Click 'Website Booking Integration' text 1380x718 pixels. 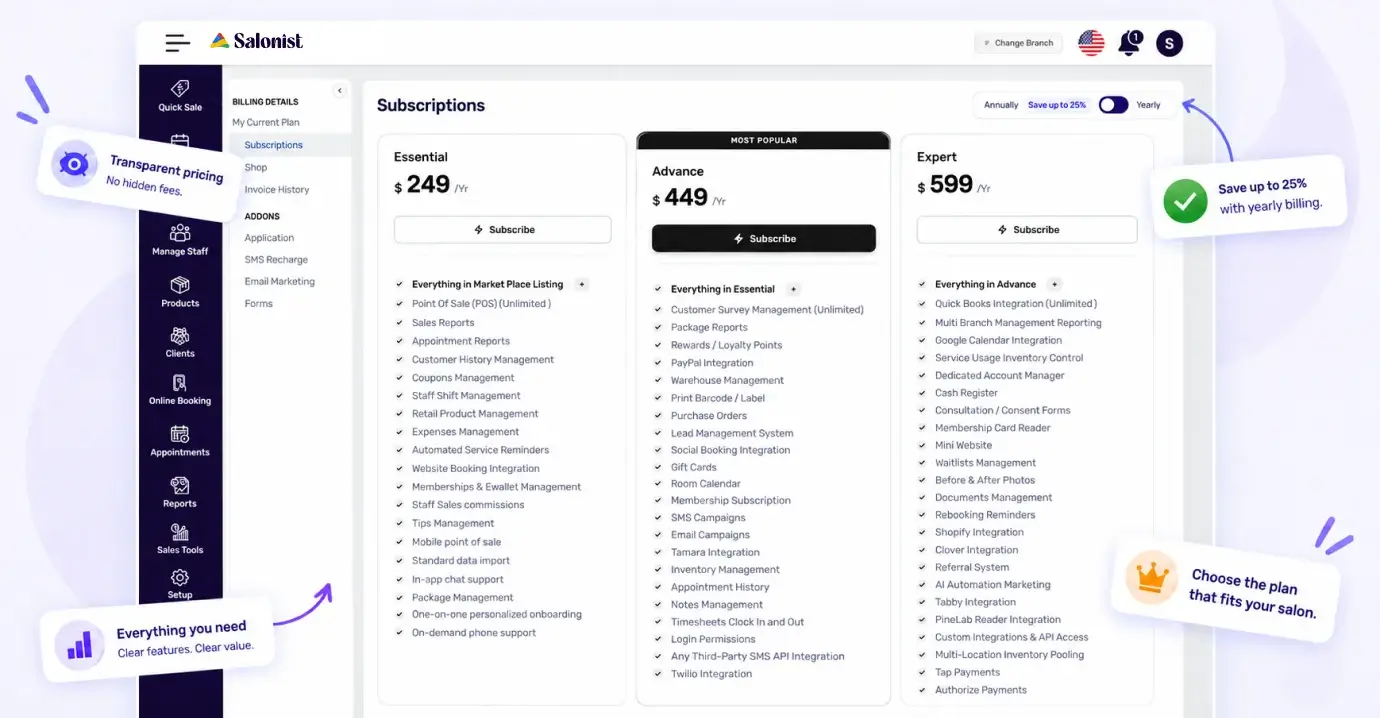tap(476, 468)
